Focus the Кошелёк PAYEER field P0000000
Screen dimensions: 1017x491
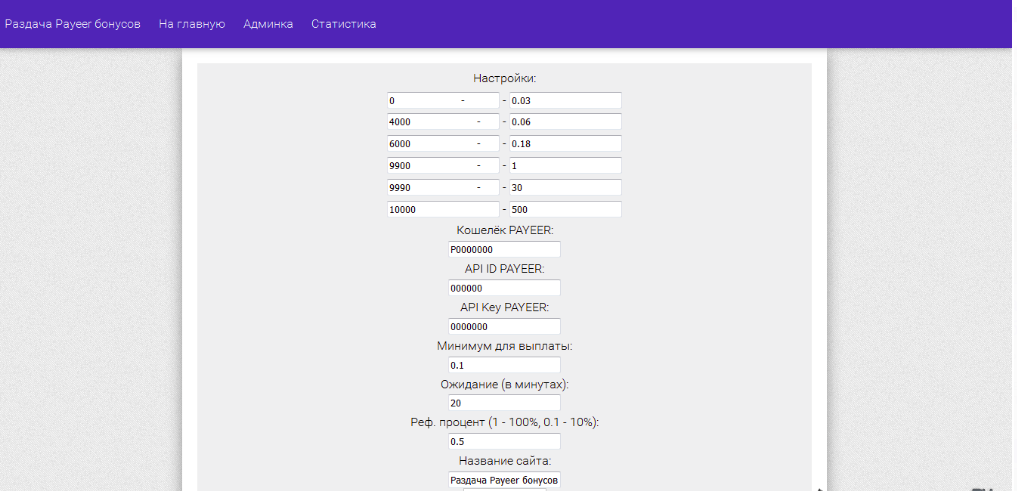click(505, 250)
